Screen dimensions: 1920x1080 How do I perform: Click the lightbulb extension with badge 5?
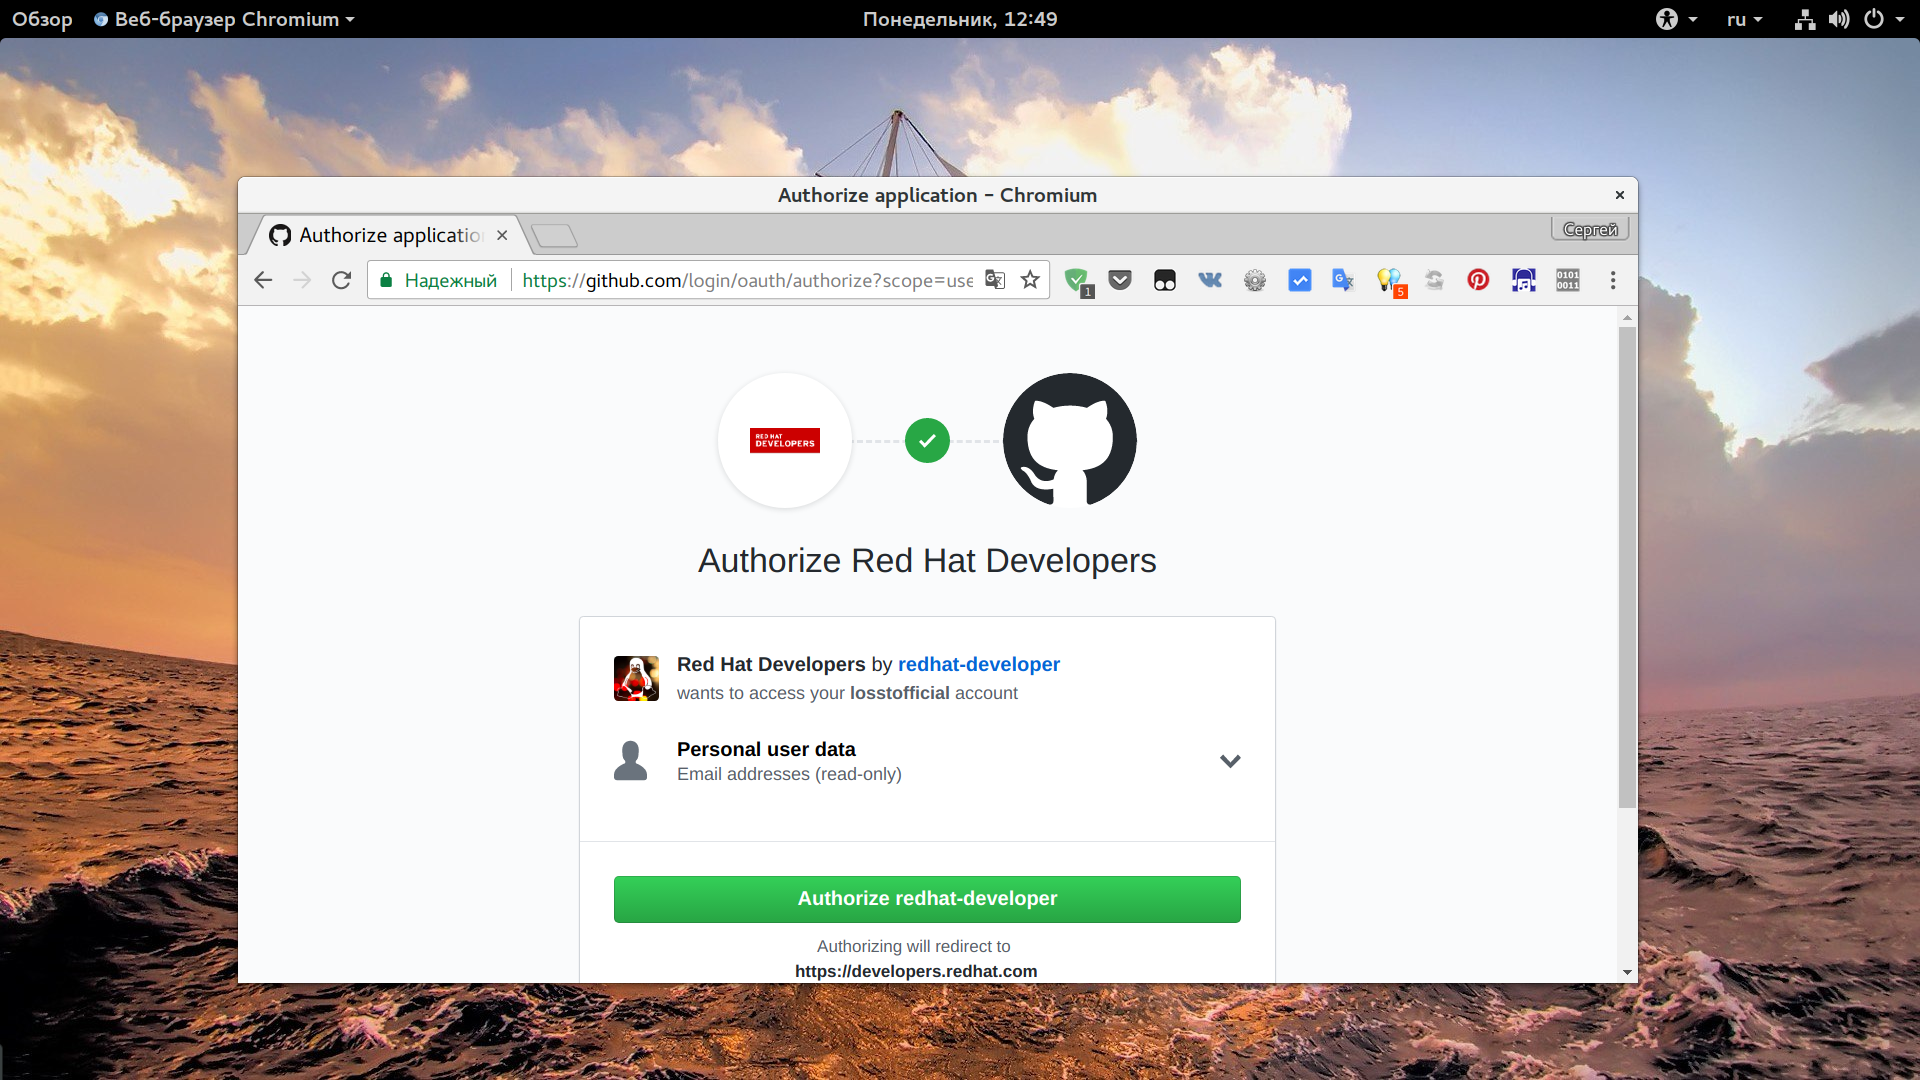1389,280
